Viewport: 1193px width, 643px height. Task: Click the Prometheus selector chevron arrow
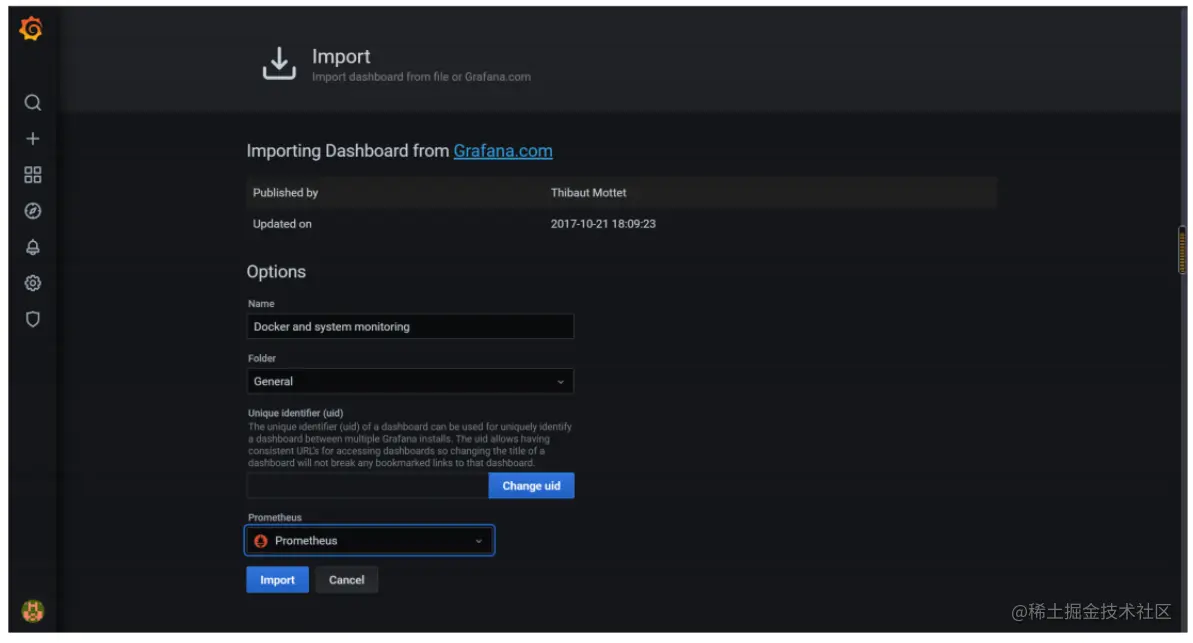479,541
